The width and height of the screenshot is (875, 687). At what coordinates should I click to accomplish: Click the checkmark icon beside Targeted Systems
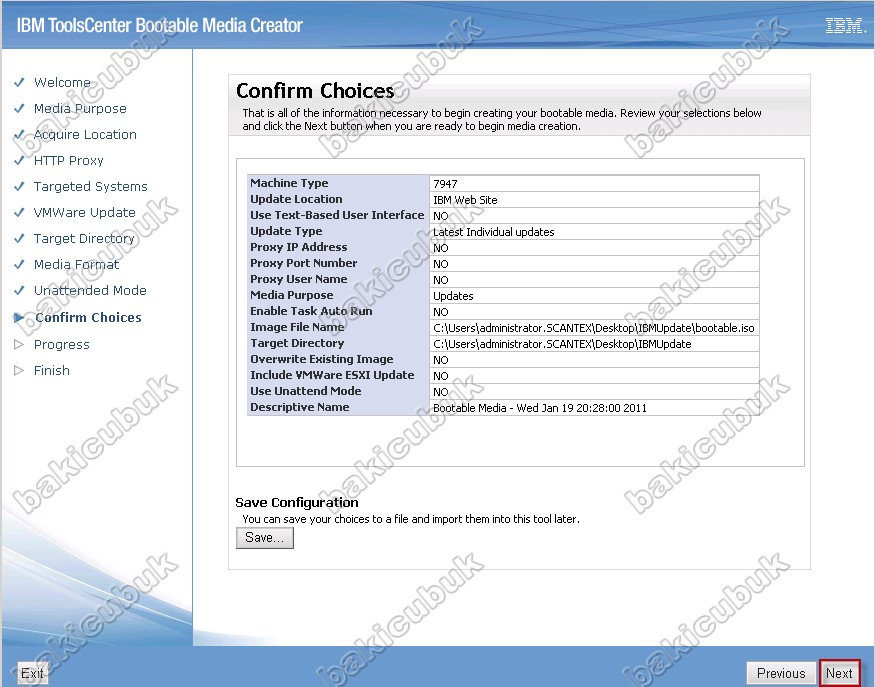(x=19, y=186)
